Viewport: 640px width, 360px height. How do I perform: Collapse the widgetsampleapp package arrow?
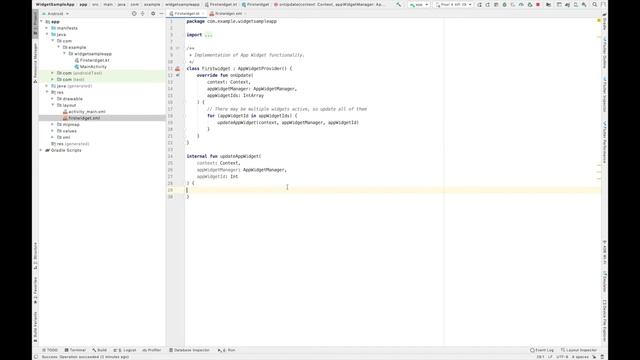tap(64, 53)
